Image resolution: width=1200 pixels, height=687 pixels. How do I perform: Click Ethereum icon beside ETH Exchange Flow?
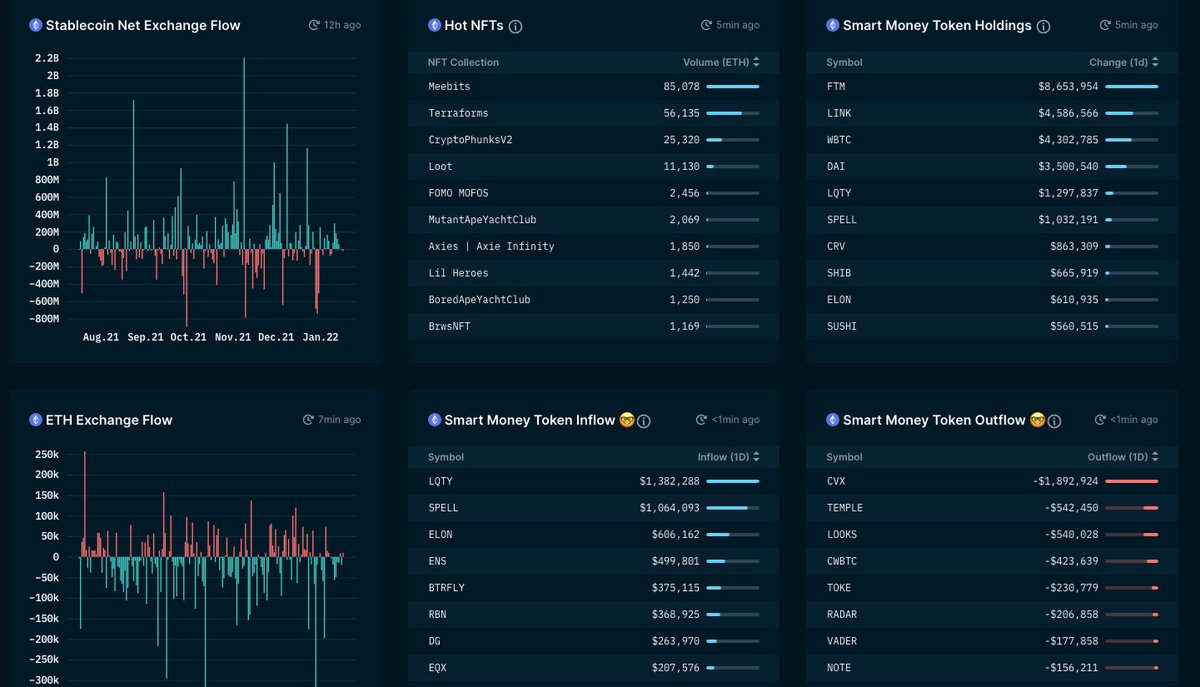coord(35,420)
